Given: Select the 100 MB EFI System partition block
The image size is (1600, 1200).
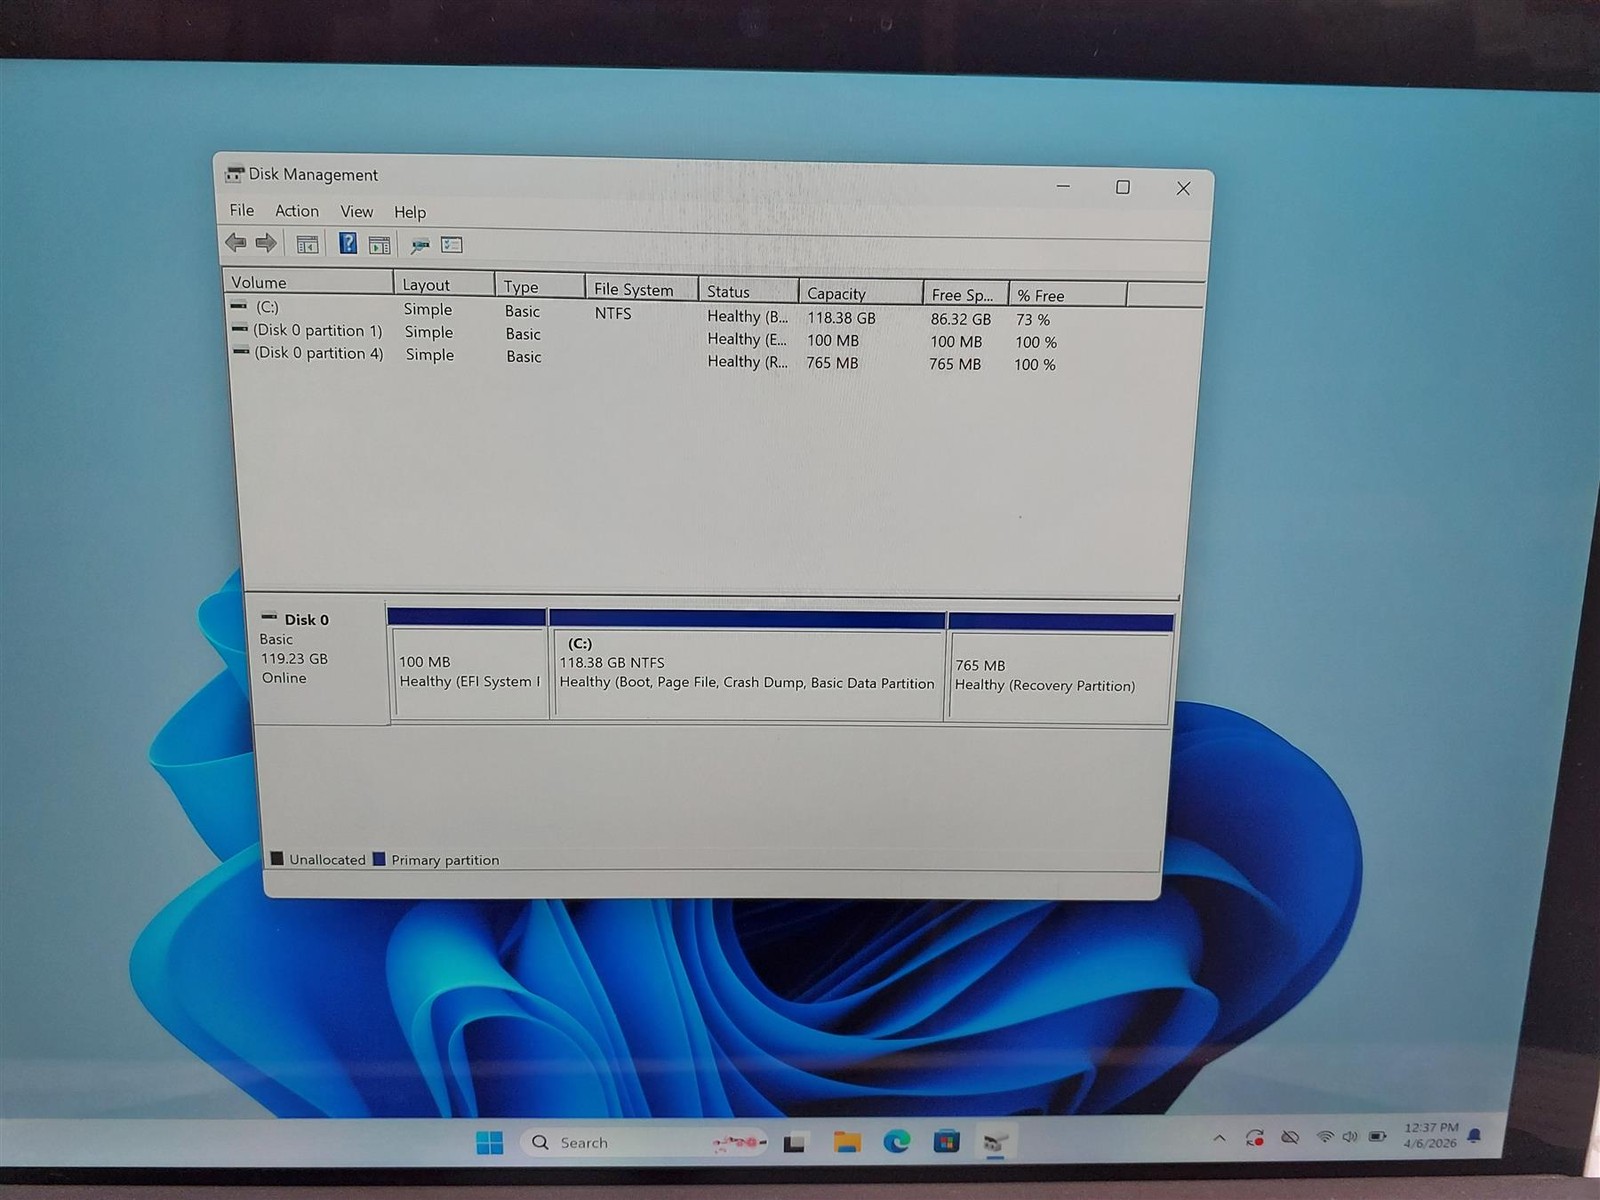Looking at the screenshot, I should pyautogui.click(x=468, y=664).
